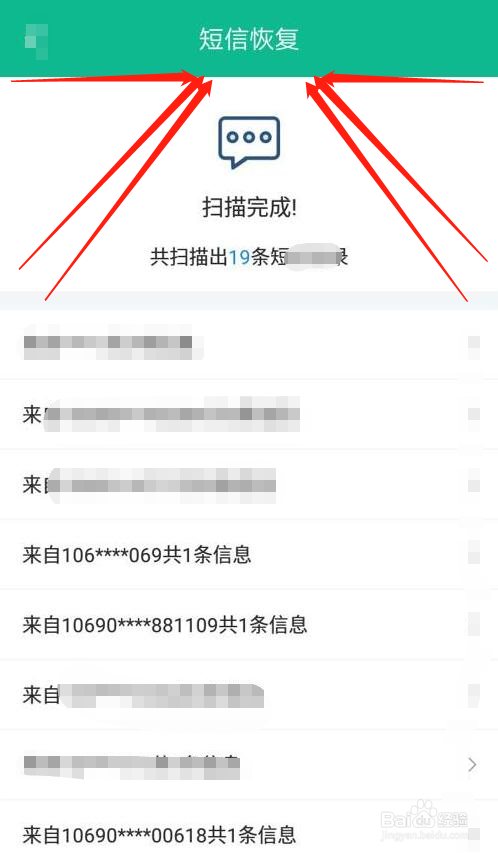Open blurred row below 10690****881109 entry
This screenshot has height=853, width=498.
[249, 695]
